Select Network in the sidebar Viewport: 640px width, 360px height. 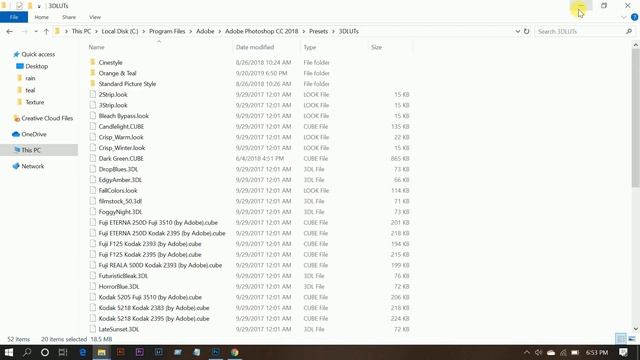coord(32,166)
